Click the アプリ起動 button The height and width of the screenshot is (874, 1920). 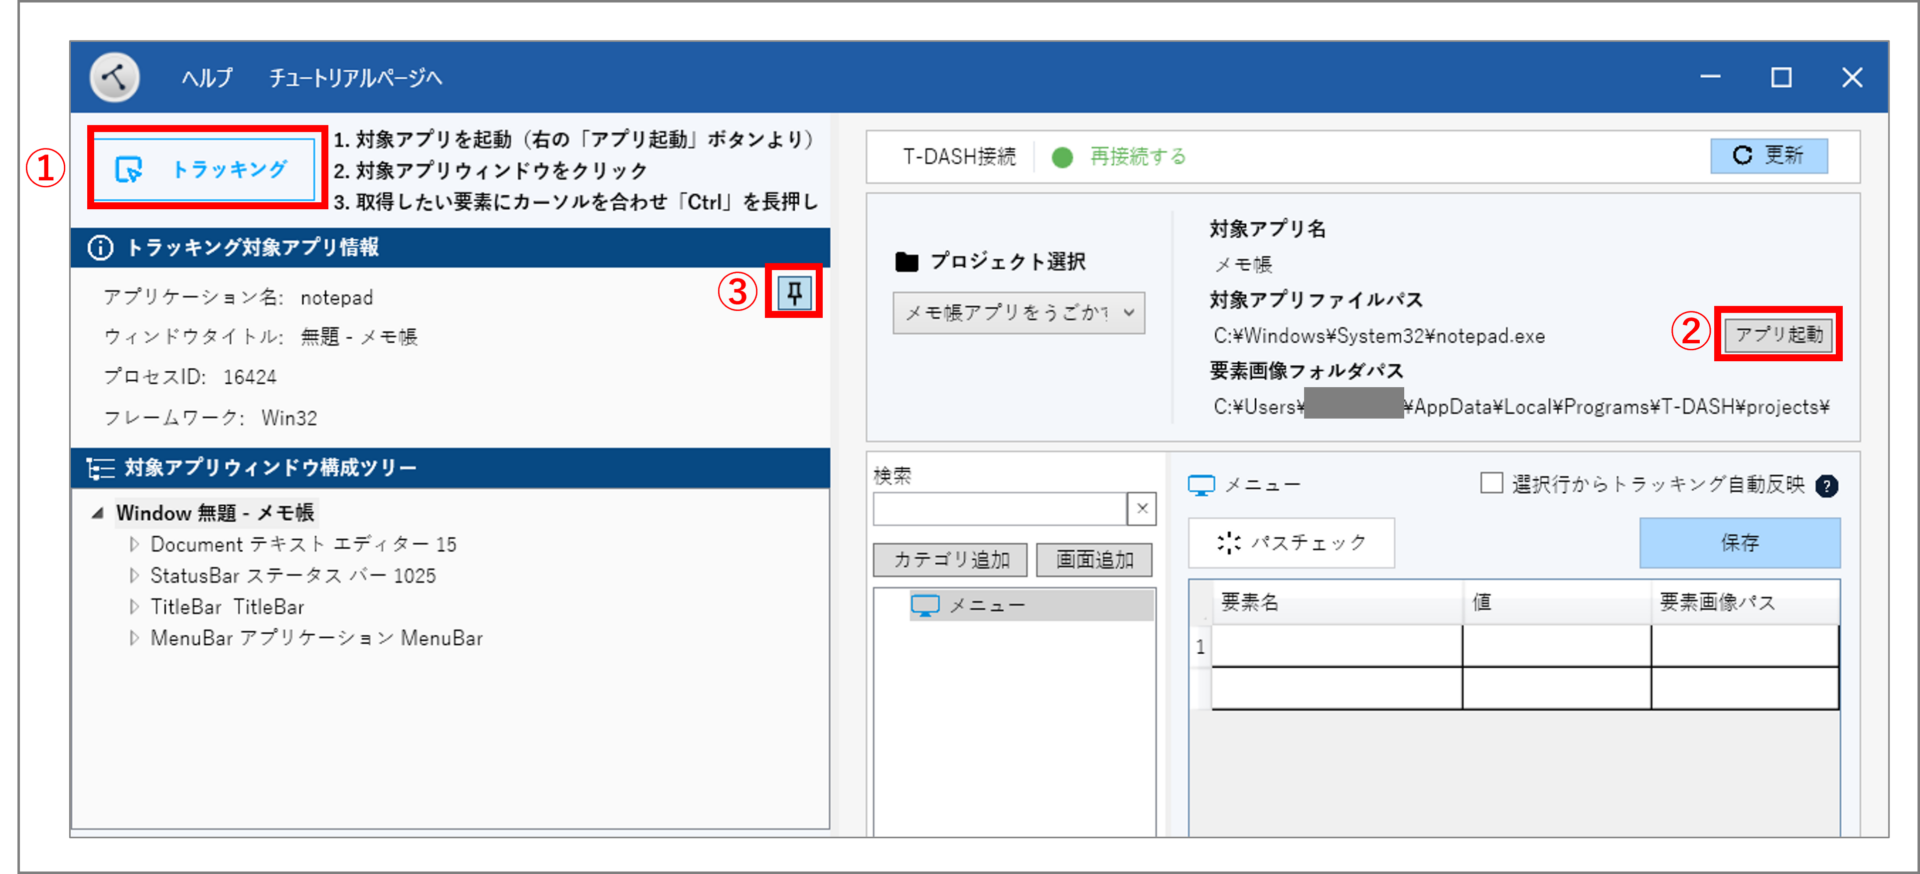coord(1778,335)
